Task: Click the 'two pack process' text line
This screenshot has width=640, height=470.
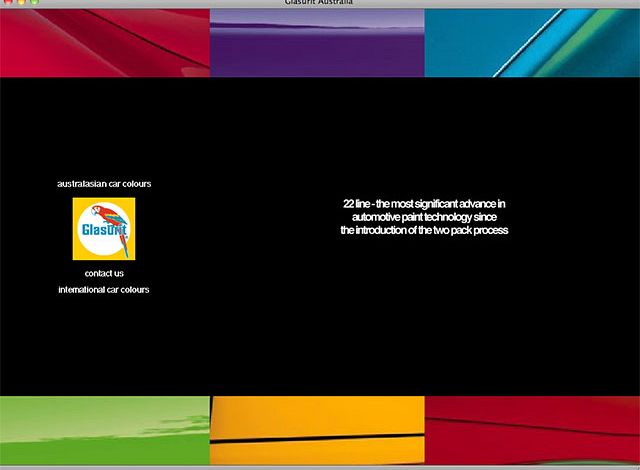Action: tap(424, 230)
